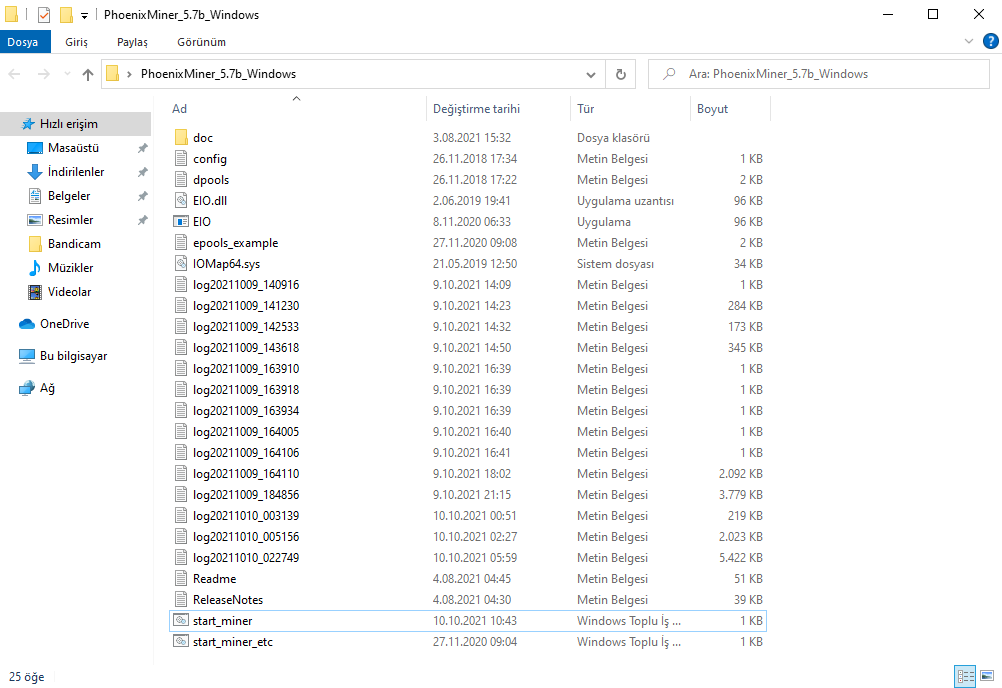Open the Dosya ribbon tab

pyautogui.click(x=23, y=42)
